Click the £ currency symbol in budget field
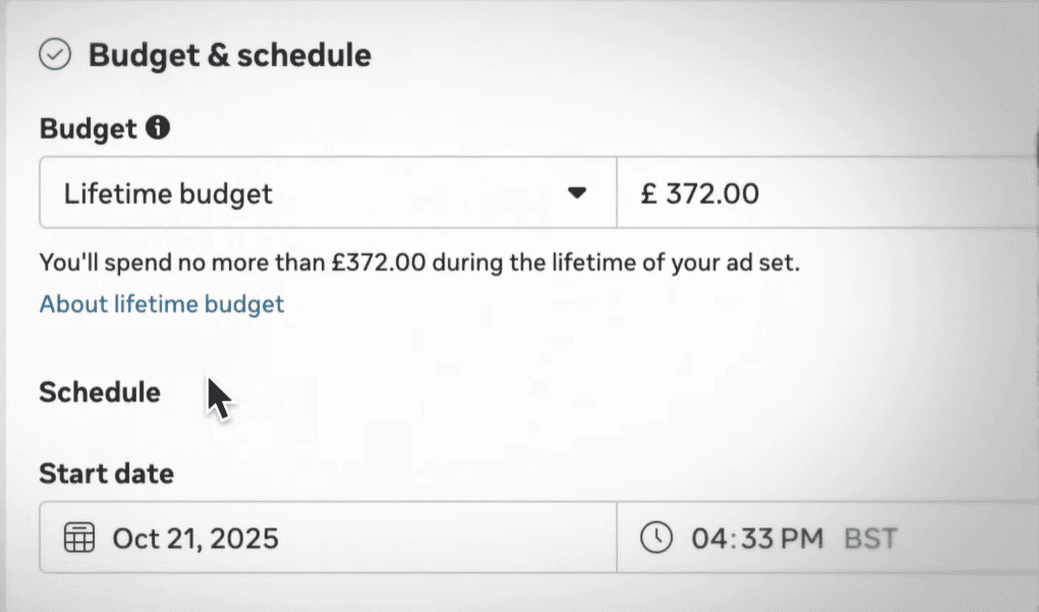Image resolution: width=1039 pixels, height=612 pixels. click(x=648, y=193)
